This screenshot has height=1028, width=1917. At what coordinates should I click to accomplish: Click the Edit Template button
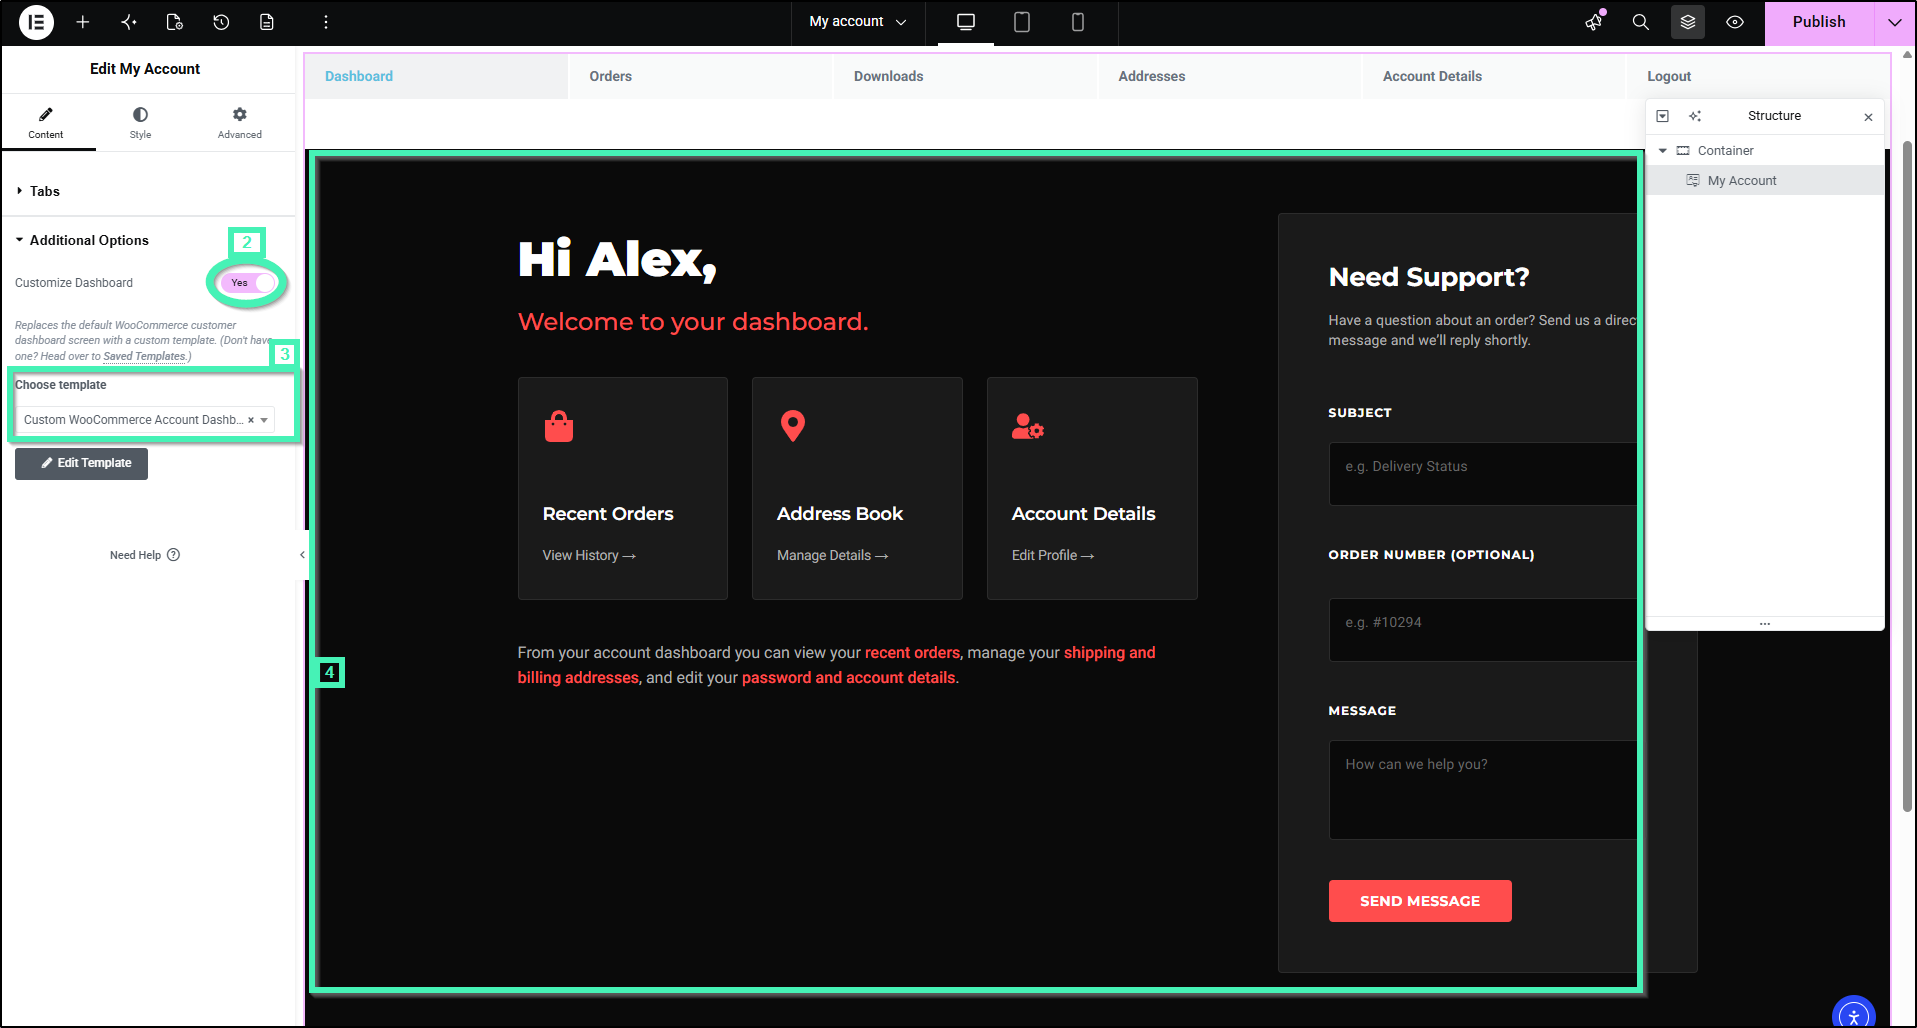[x=81, y=463]
